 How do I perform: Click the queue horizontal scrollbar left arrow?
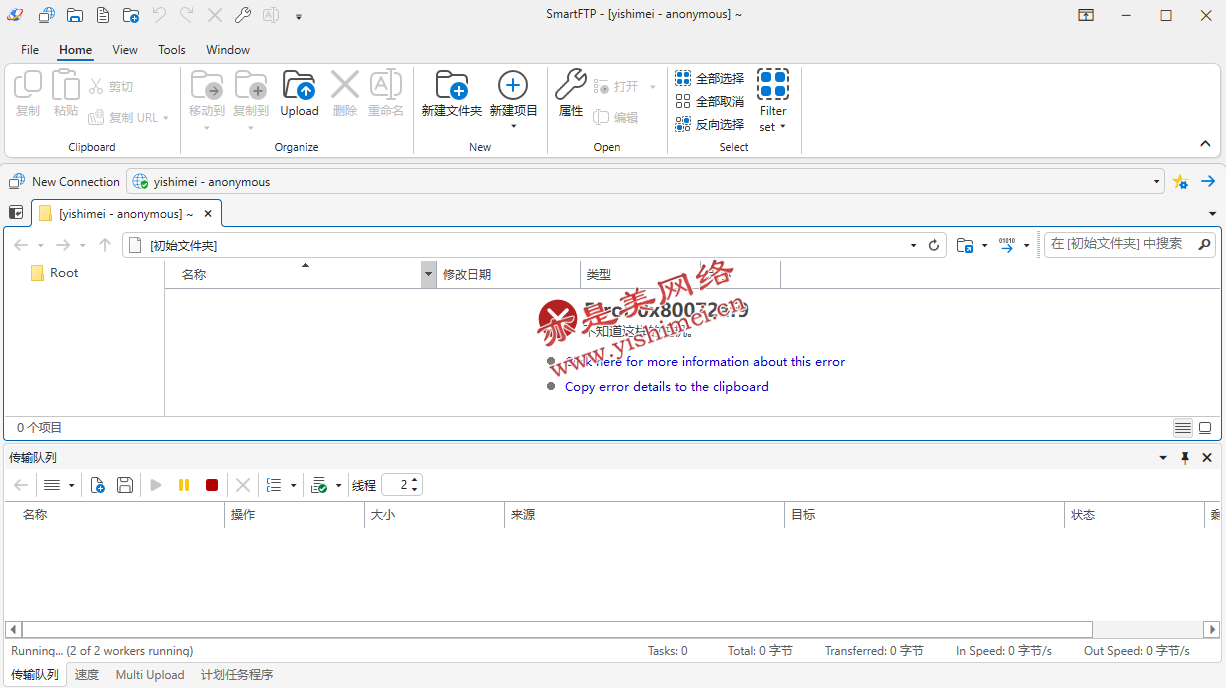tap(13, 630)
